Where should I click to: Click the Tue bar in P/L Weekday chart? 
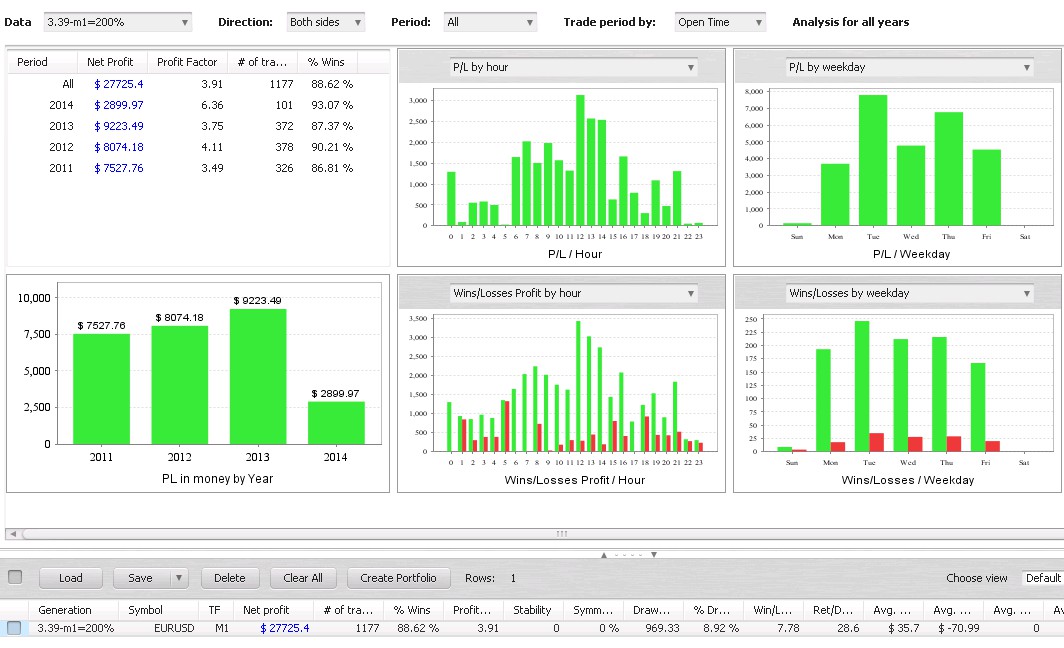coord(873,160)
